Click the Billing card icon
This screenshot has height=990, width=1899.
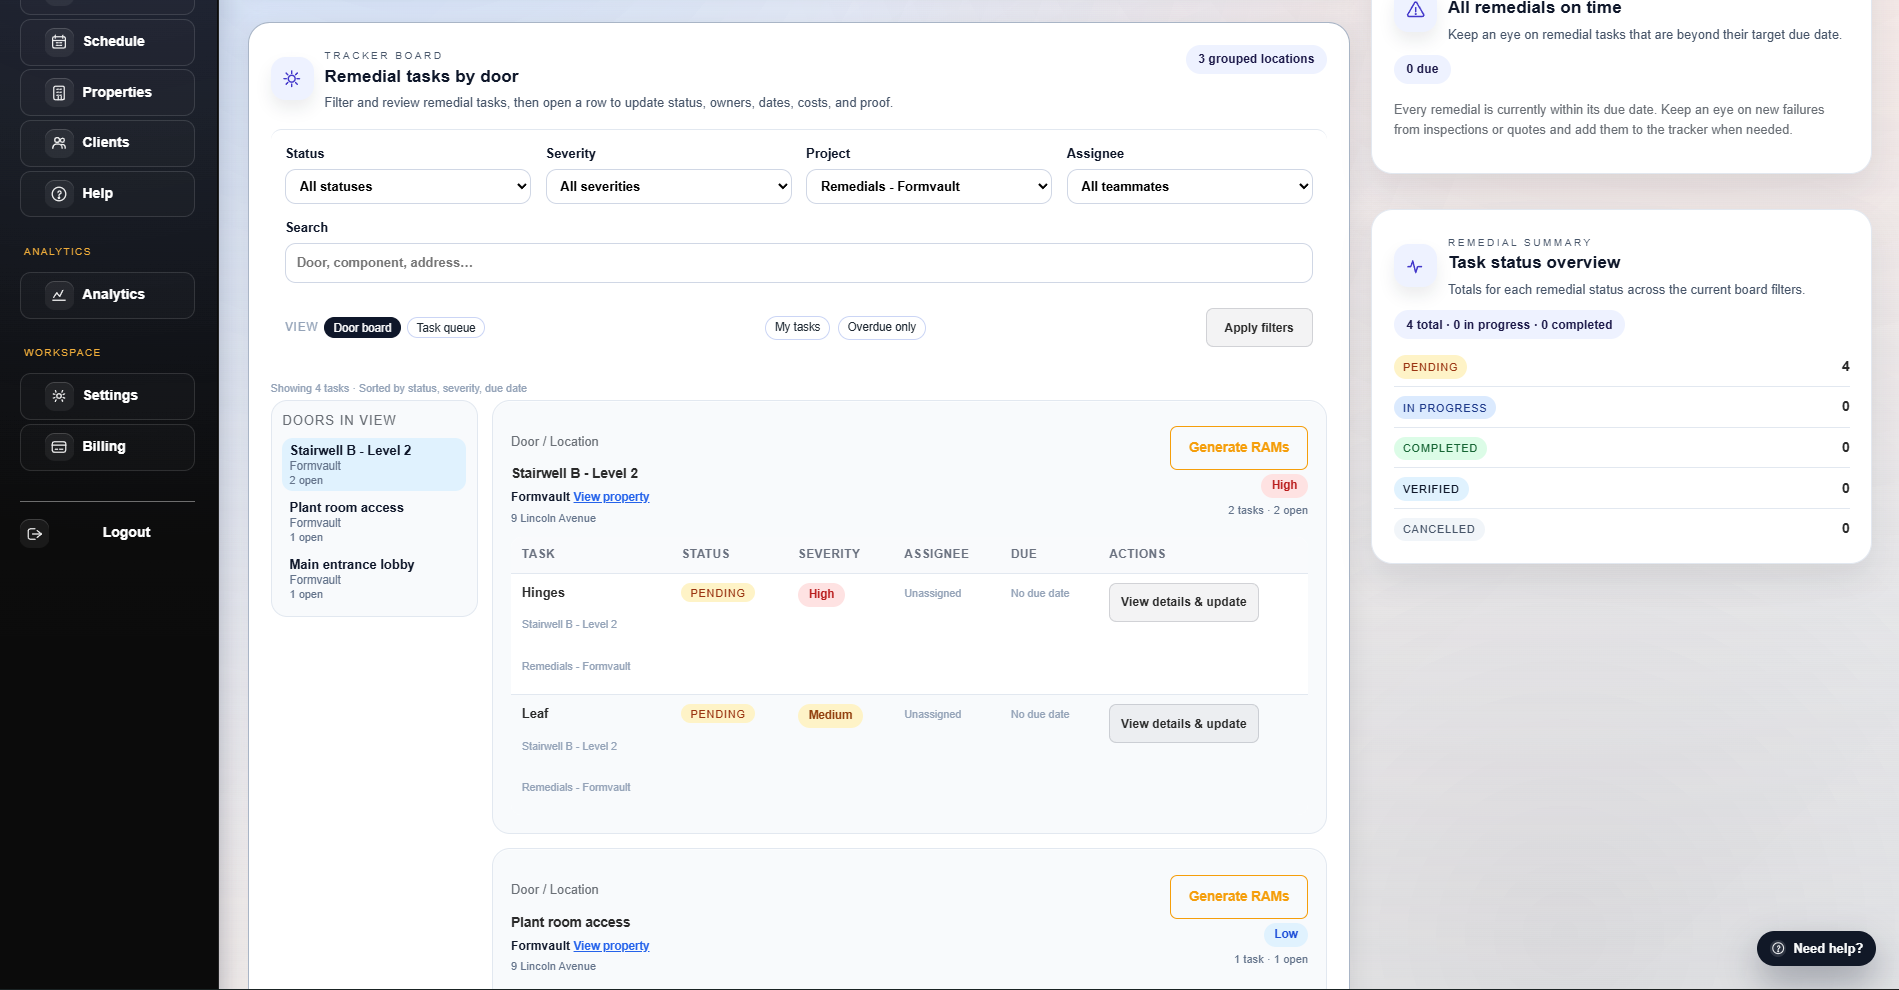click(59, 447)
